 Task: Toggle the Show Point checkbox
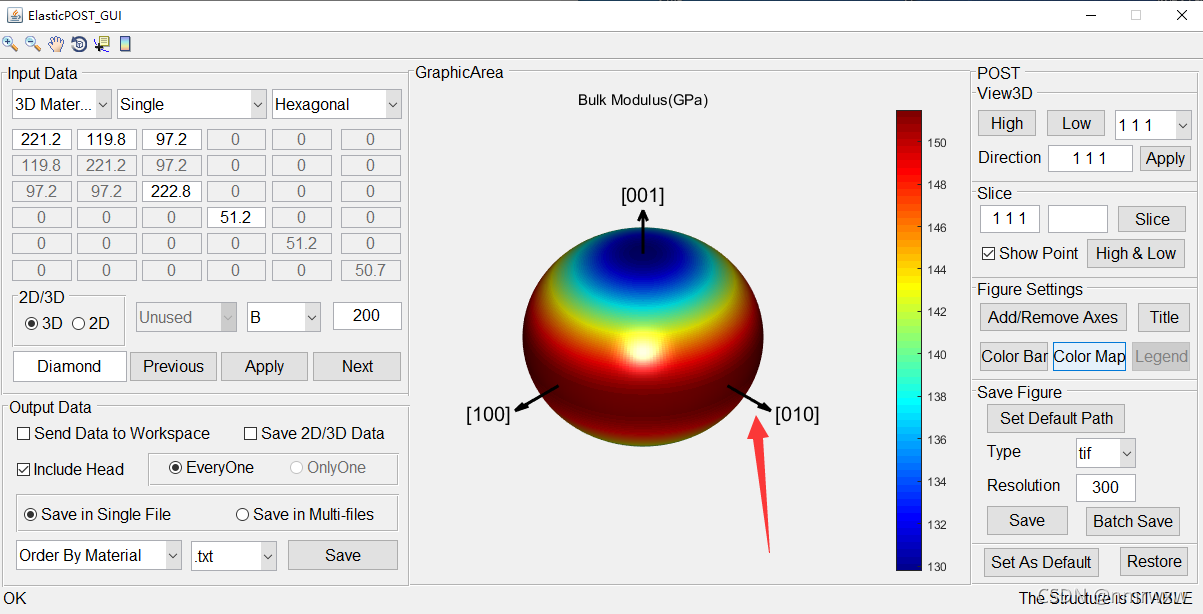click(988, 254)
